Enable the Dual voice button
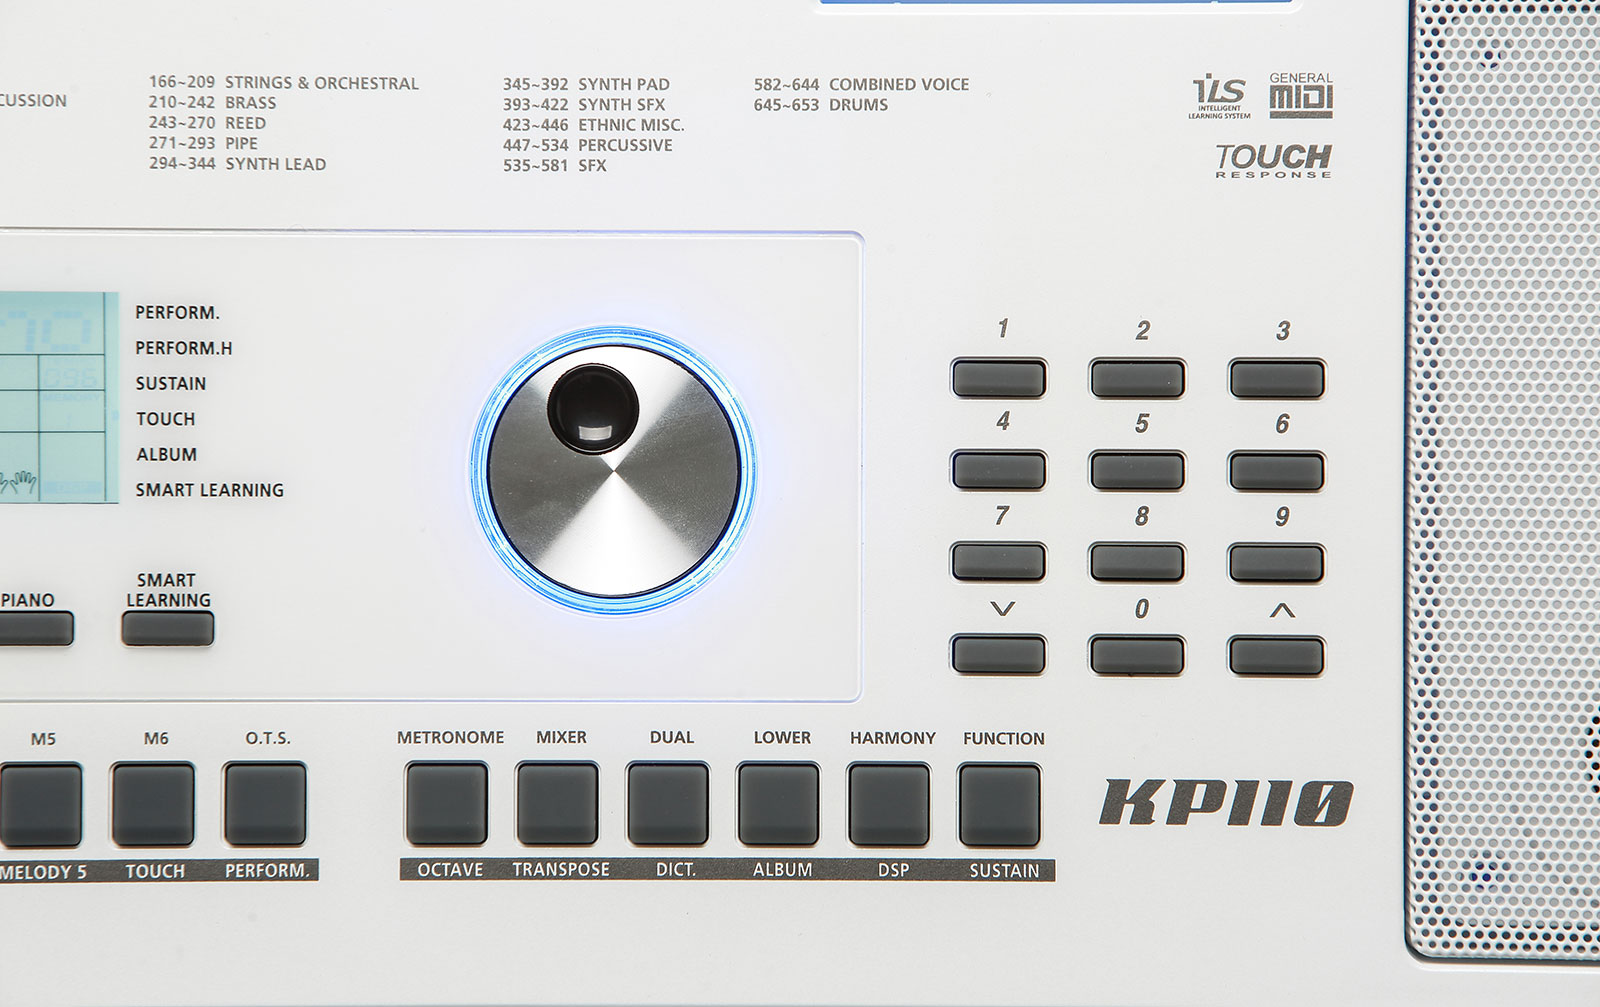The image size is (1600, 1007). tap(668, 804)
